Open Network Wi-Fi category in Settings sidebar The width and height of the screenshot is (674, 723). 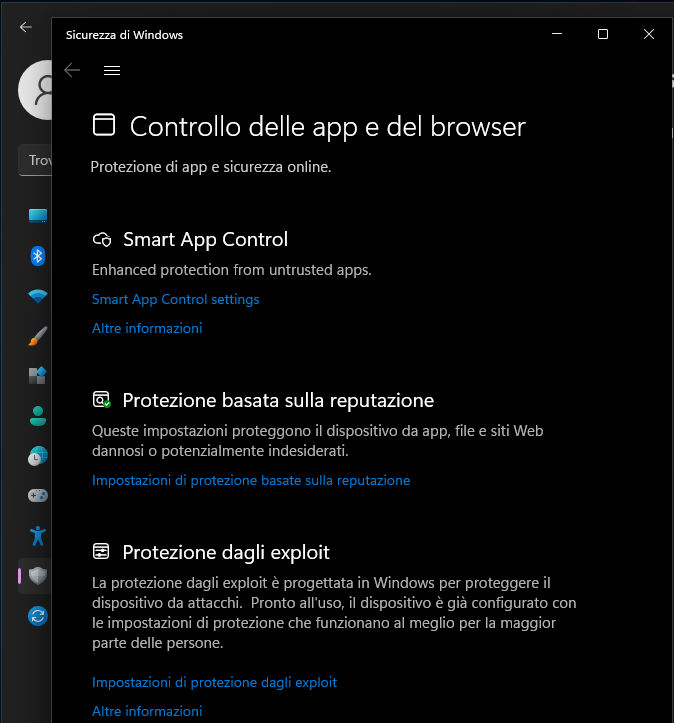coord(38,296)
